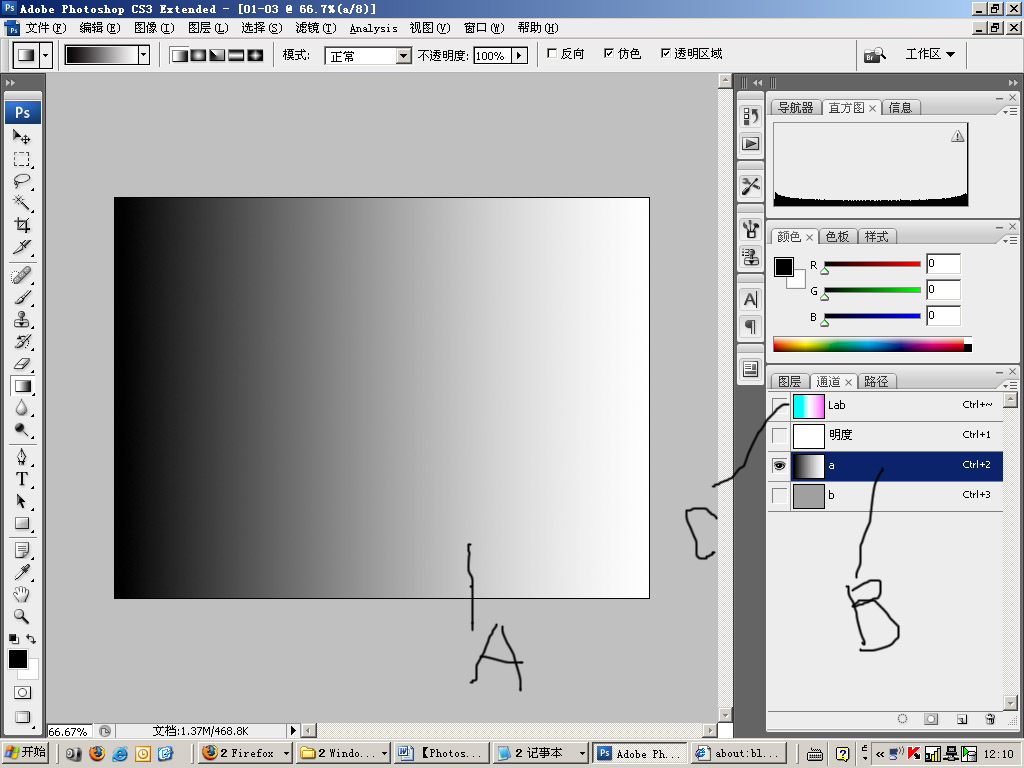Image resolution: width=1024 pixels, height=768 pixels.
Task: Open the 图像 menu
Action: pos(154,28)
